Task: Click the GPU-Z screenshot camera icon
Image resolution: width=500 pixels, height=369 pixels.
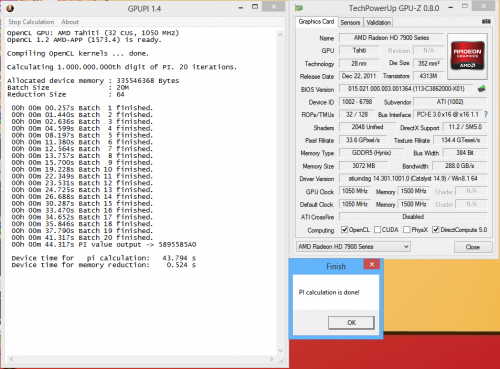Action: click(x=486, y=22)
